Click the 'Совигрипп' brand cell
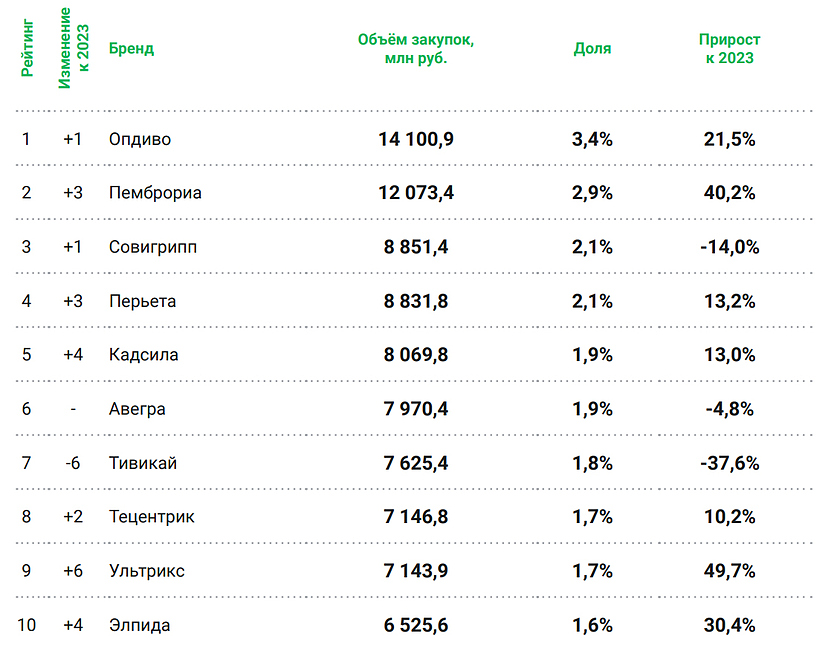 point(153,247)
